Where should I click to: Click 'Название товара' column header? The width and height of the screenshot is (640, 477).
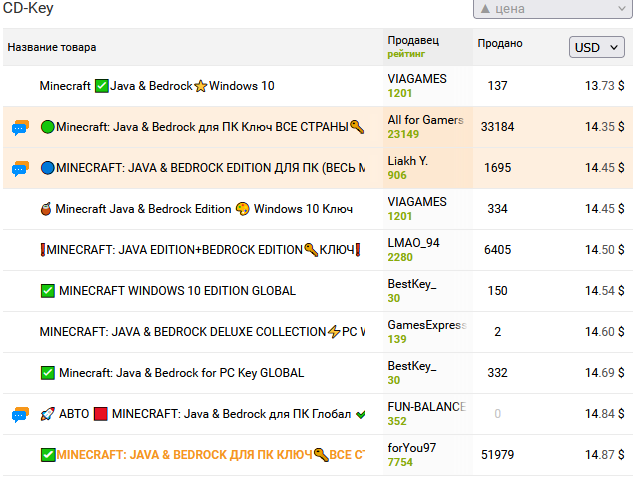click(x=52, y=47)
